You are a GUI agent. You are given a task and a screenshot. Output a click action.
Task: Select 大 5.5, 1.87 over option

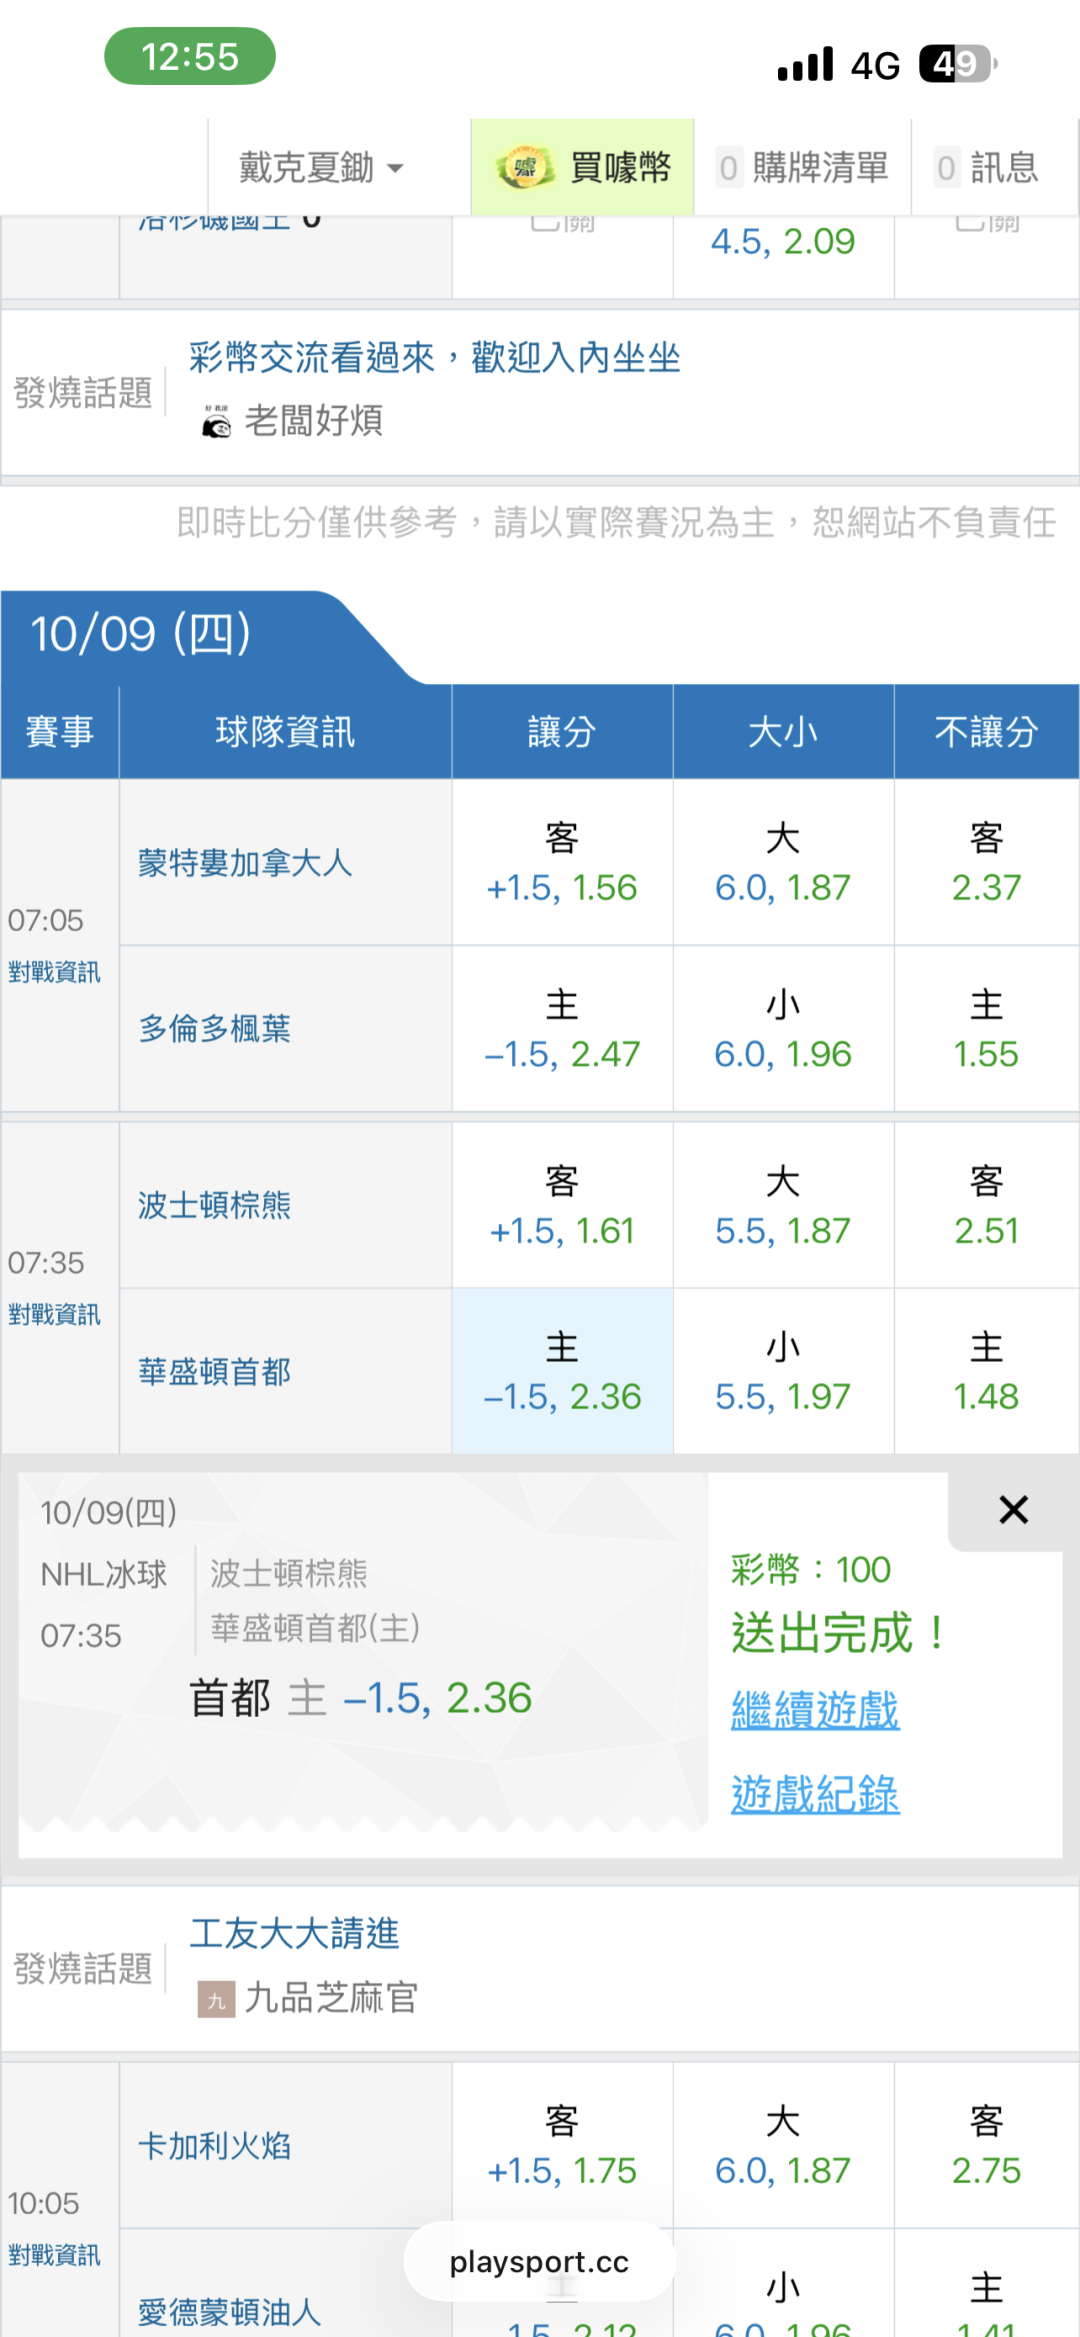[x=783, y=1205]
